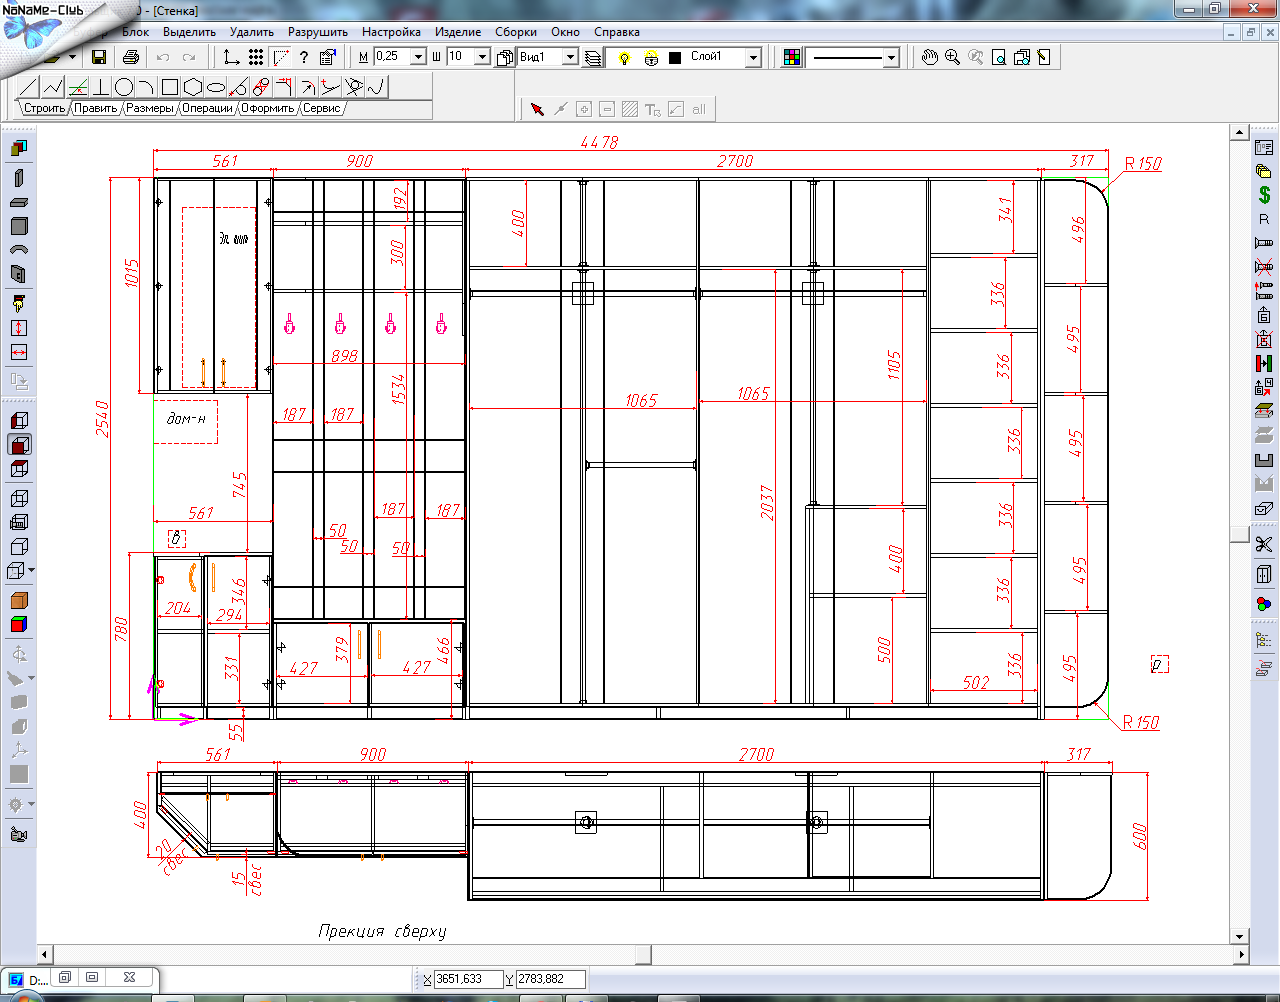The width and height of the screenshot is (1280, 1002).
Task: Switch to the Размеры tab
Action: click(x=150, y=108)
